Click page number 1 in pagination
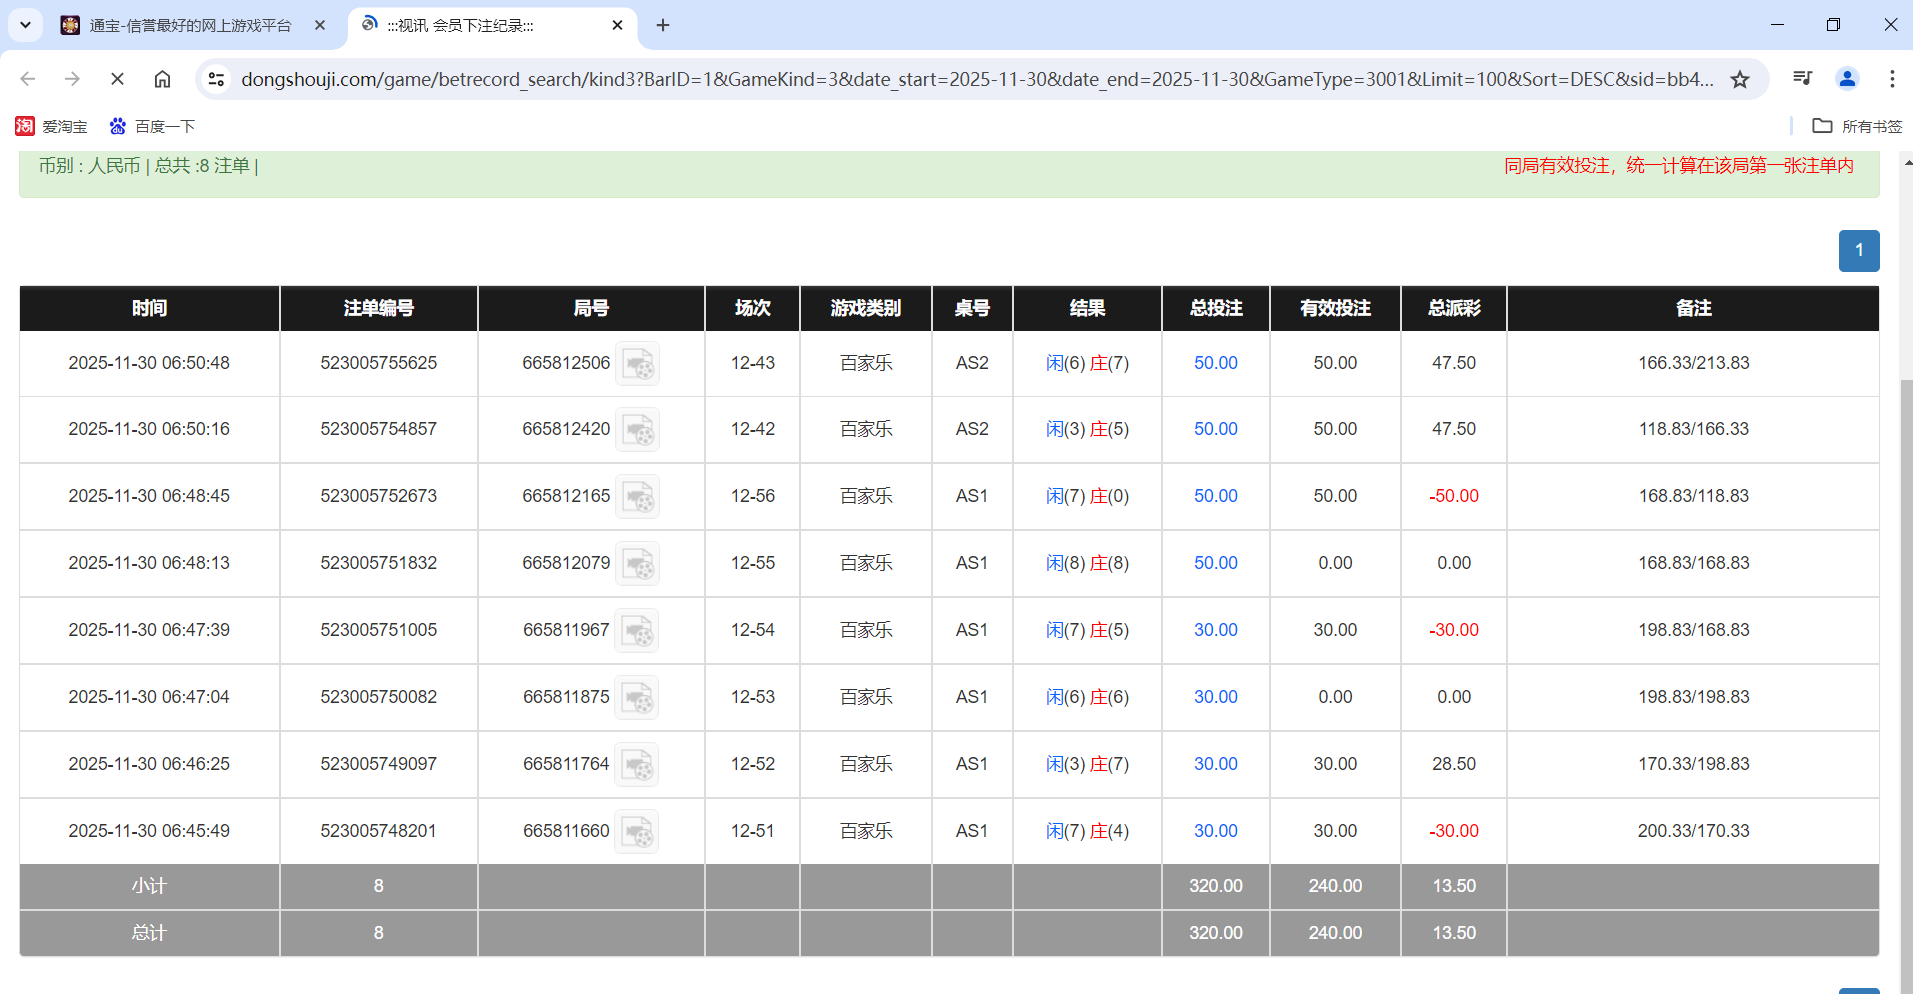This screenshot has height=994, width=1913. point(1859,250)
